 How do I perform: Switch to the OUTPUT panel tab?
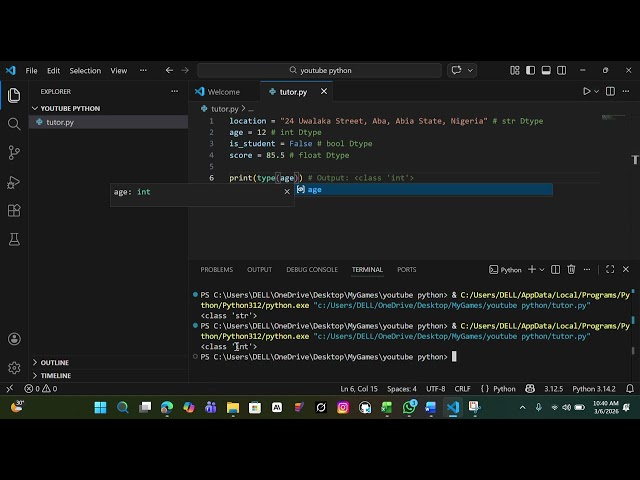click(x=259, y=270)
